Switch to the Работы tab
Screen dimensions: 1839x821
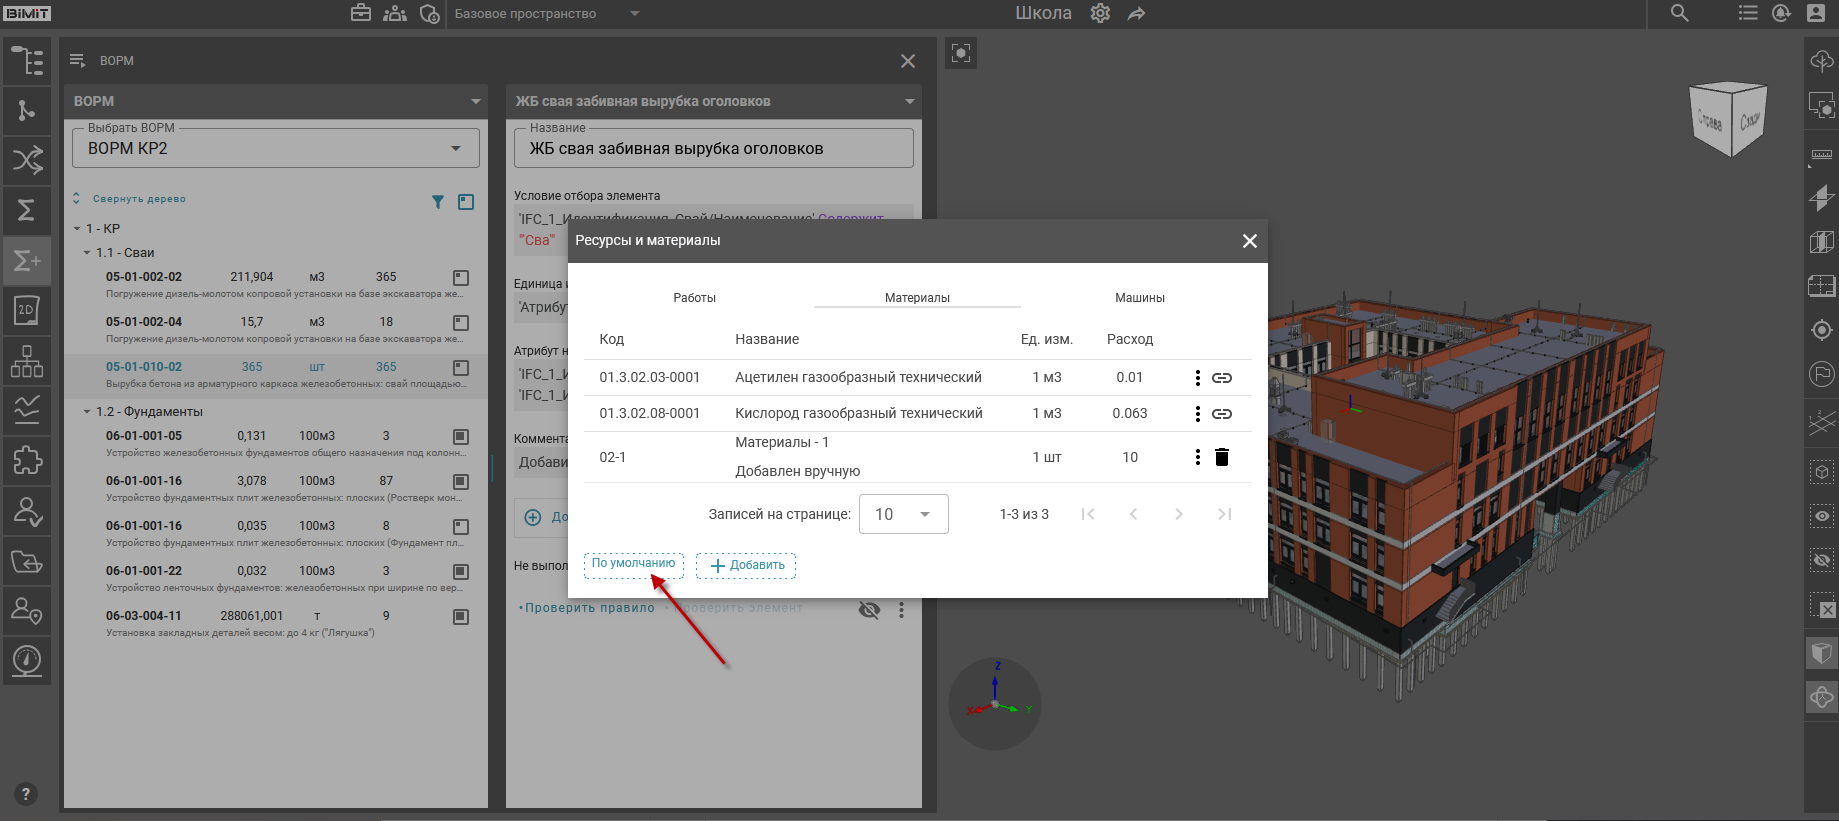click(694, 298)
